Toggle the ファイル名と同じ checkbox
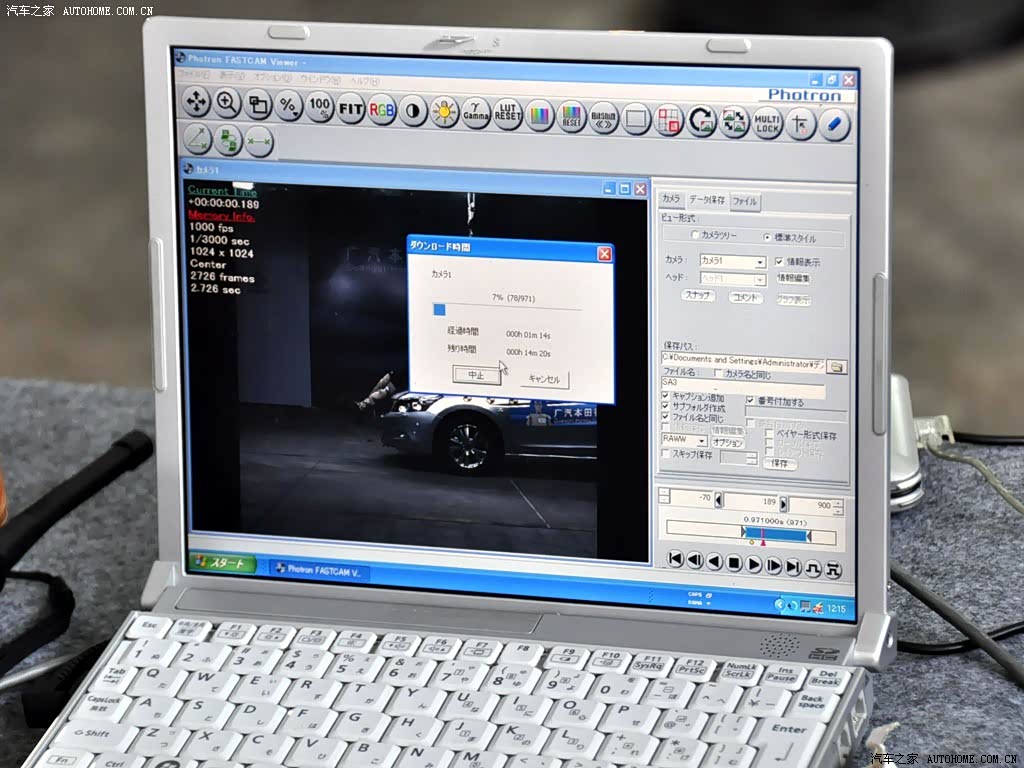 point(665,417)
